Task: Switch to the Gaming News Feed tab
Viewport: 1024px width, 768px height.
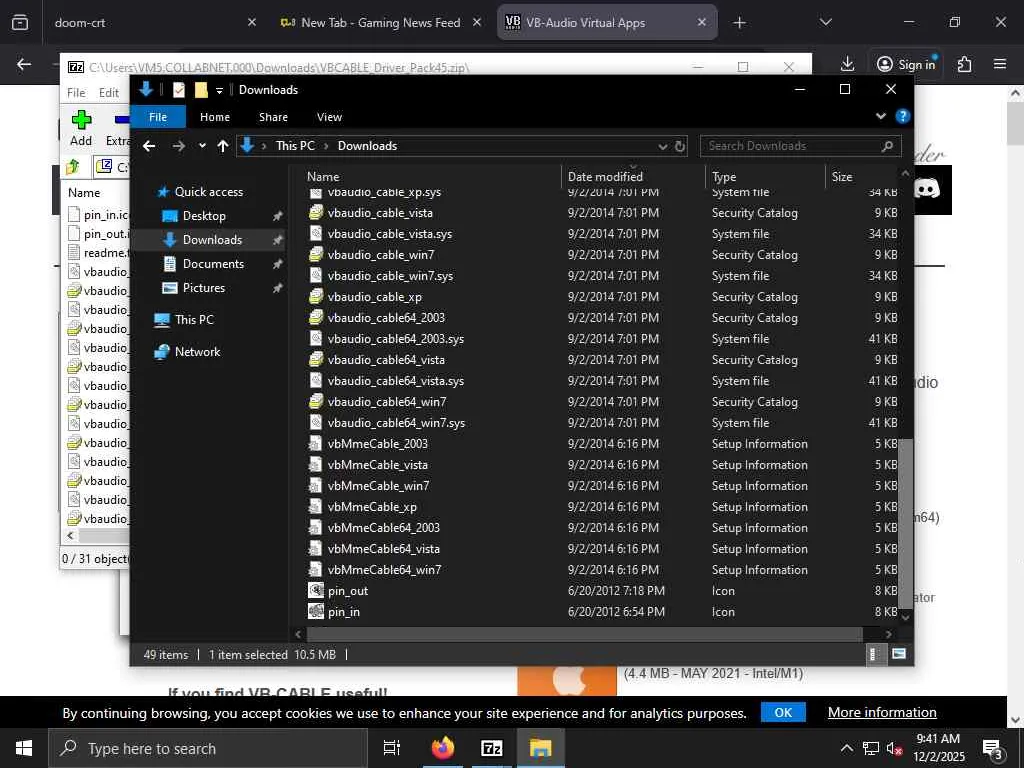Action: 381,23
